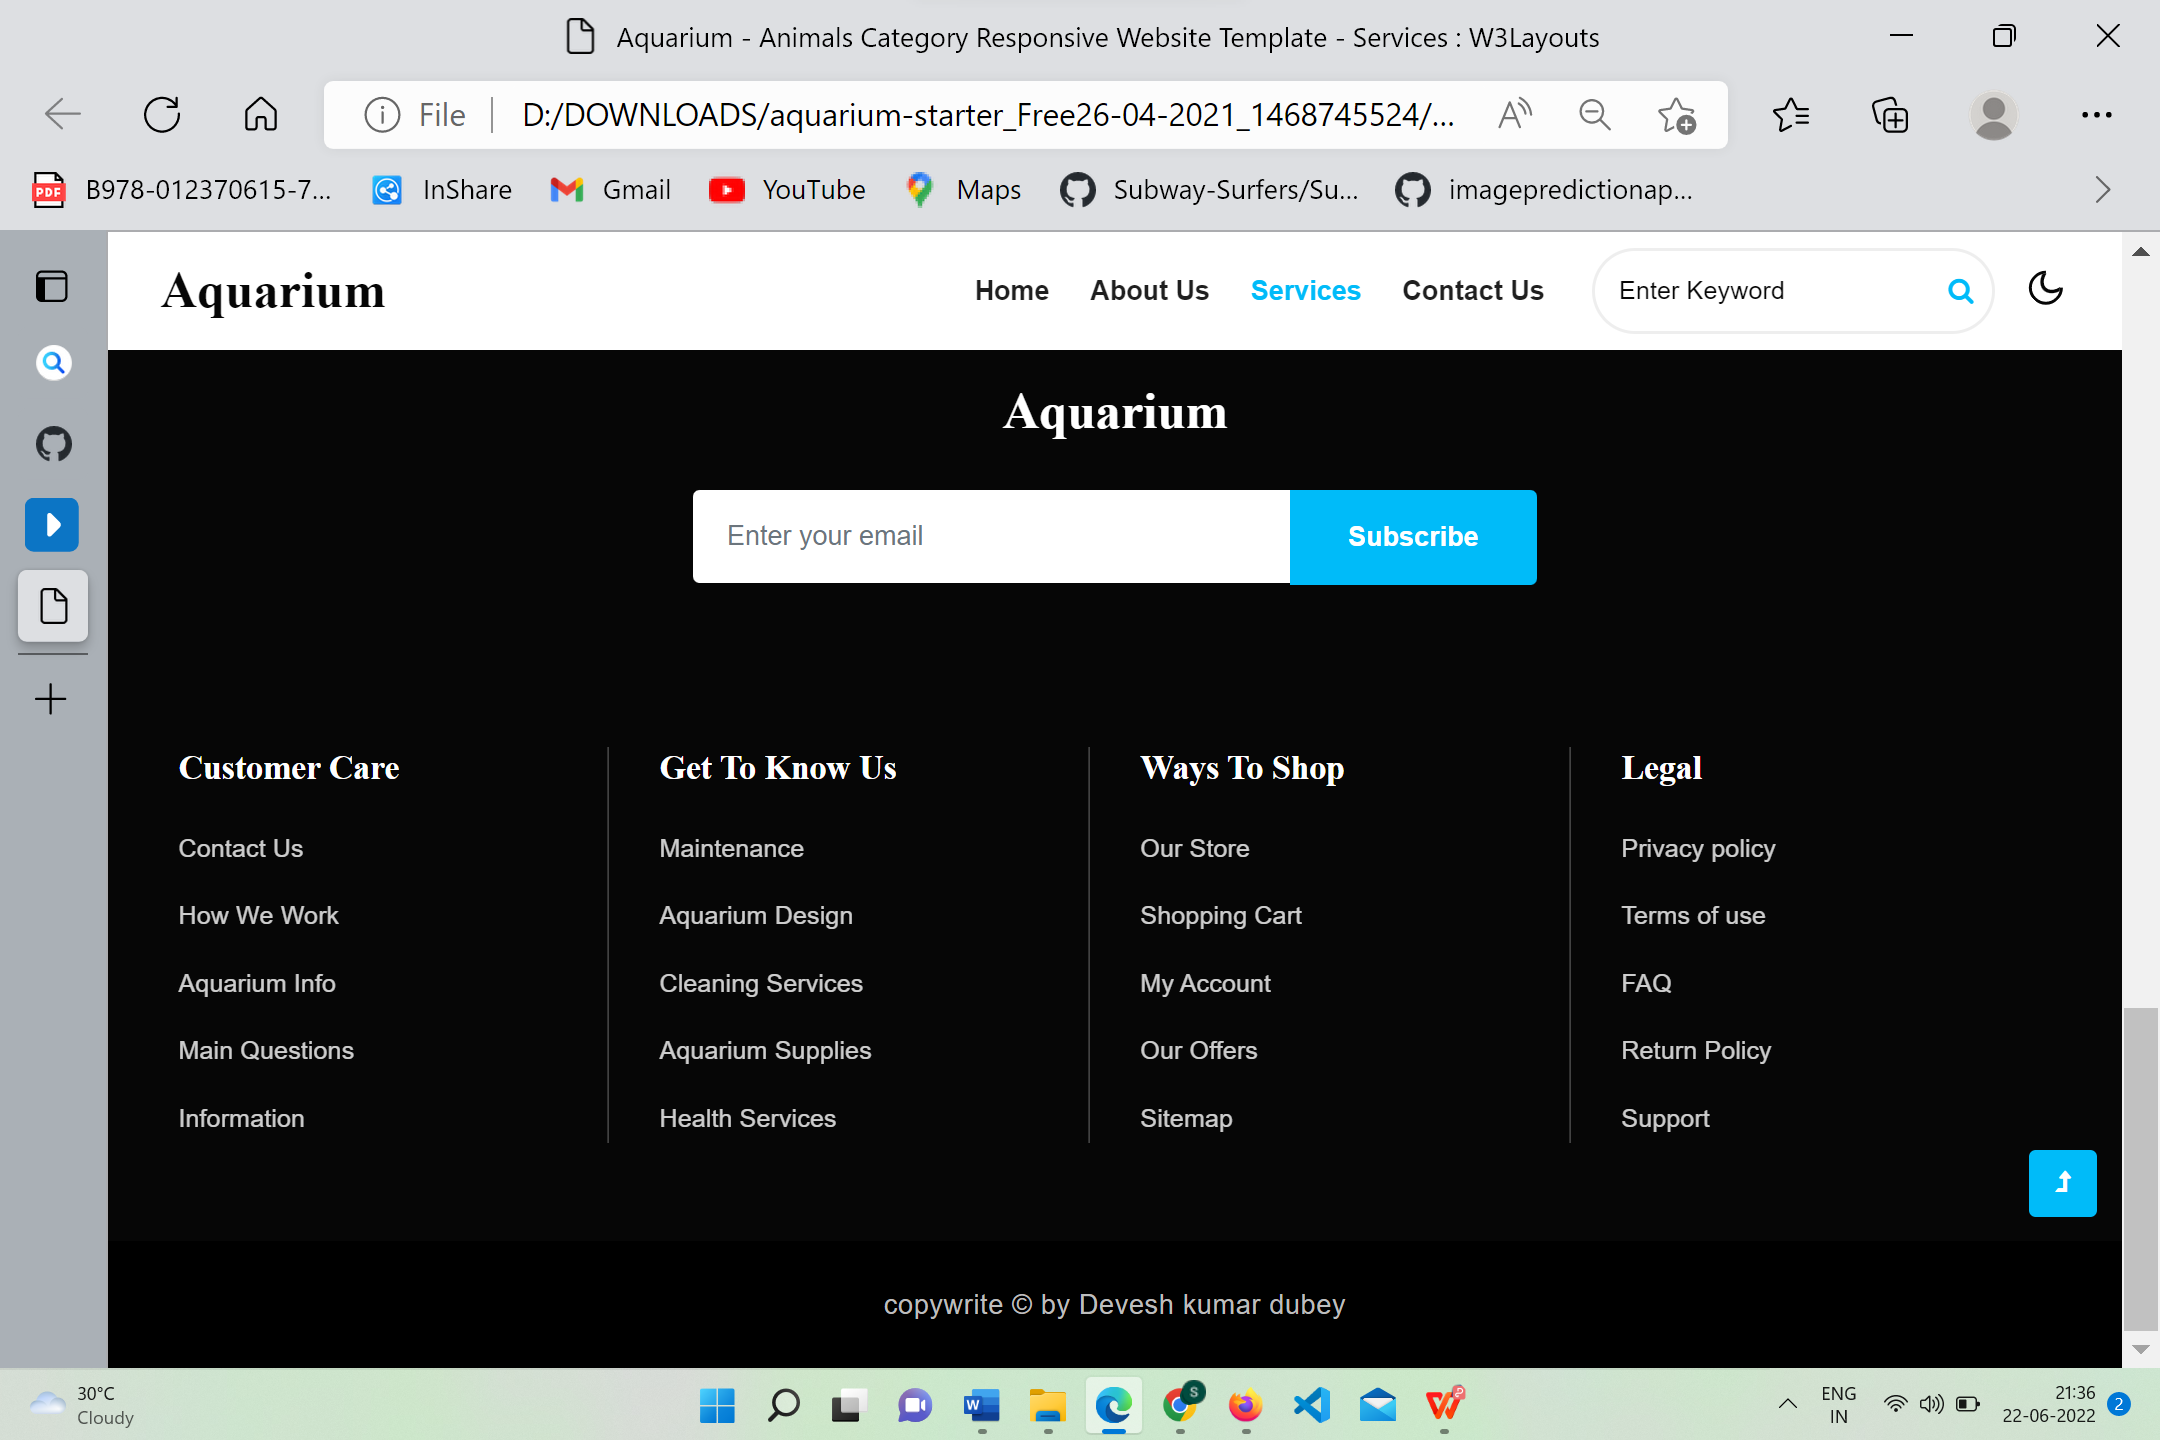Open a new tab with the plus icon
2160x1440 pixels.
[51, 698]
